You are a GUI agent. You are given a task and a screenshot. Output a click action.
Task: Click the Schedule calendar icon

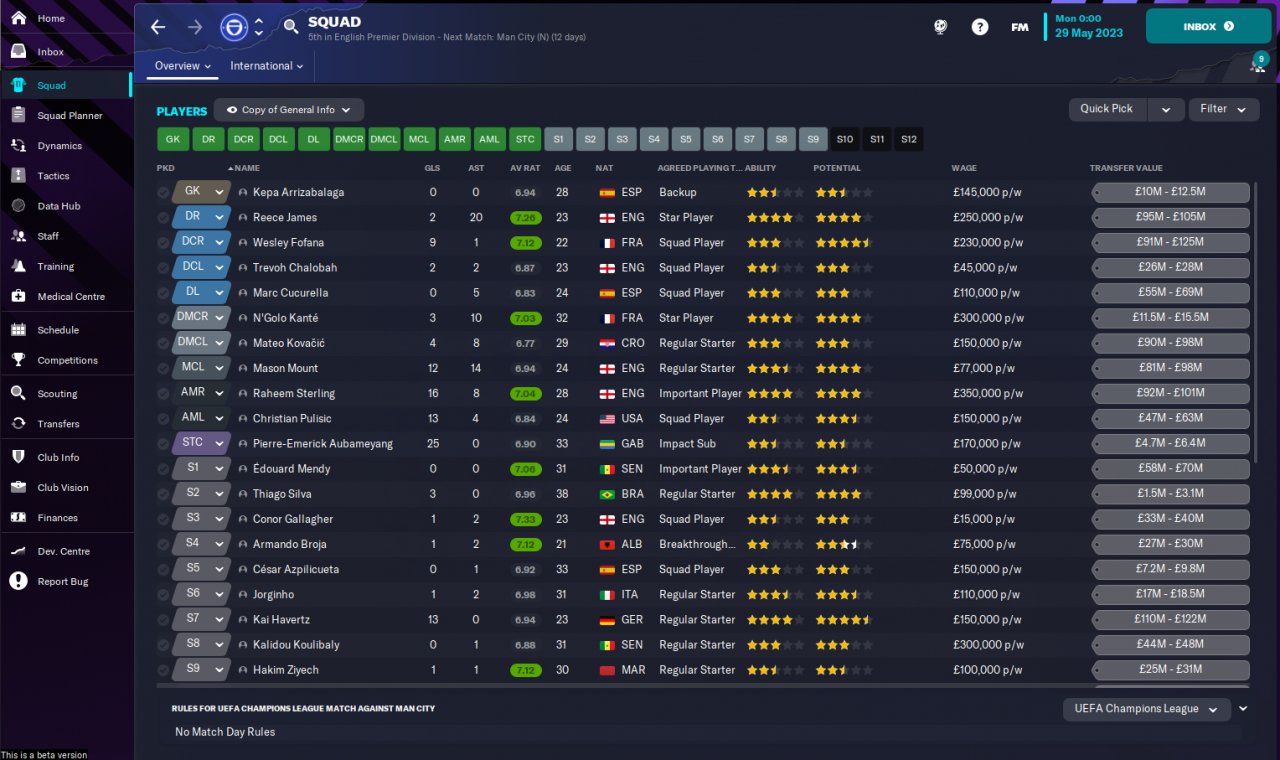pos(18,329)
